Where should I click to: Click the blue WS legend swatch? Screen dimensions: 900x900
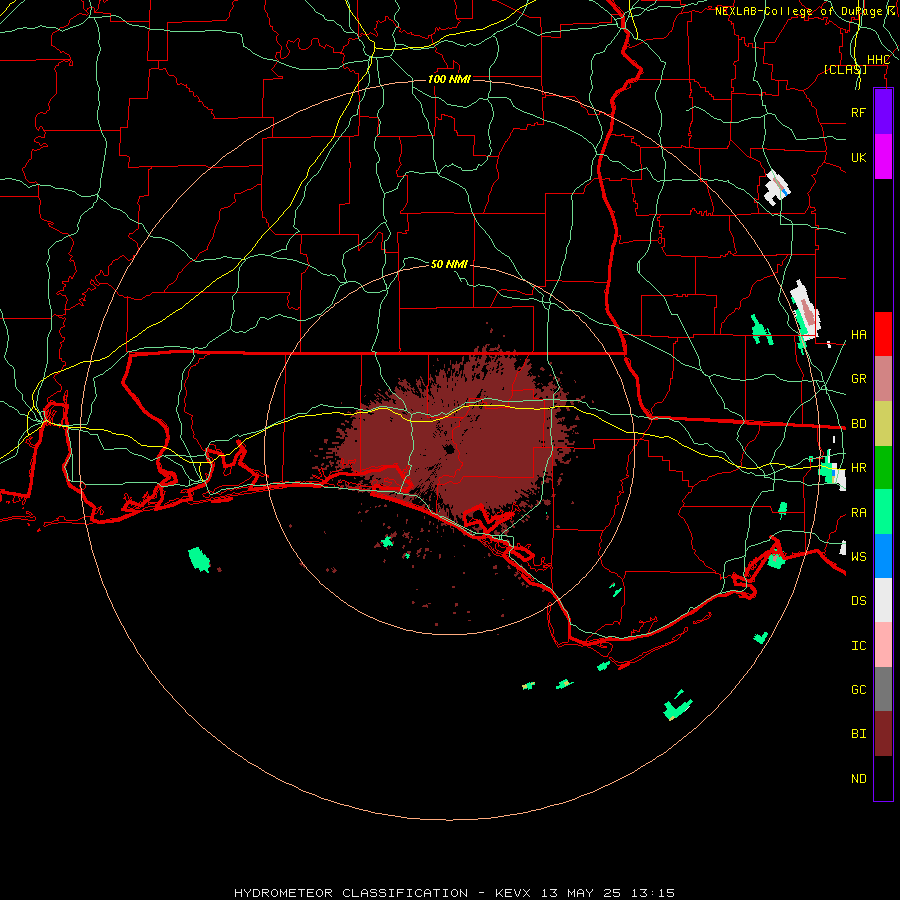883,556
